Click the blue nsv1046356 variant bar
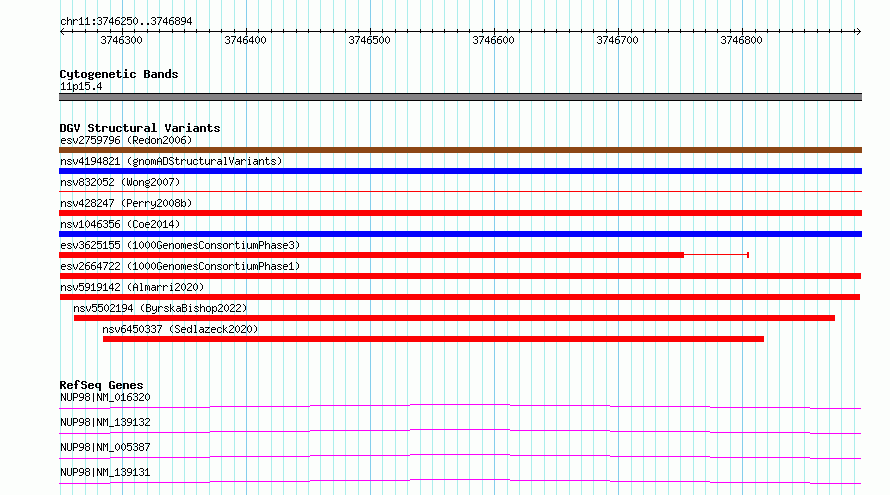890x495 pixels. pos(460,234)
